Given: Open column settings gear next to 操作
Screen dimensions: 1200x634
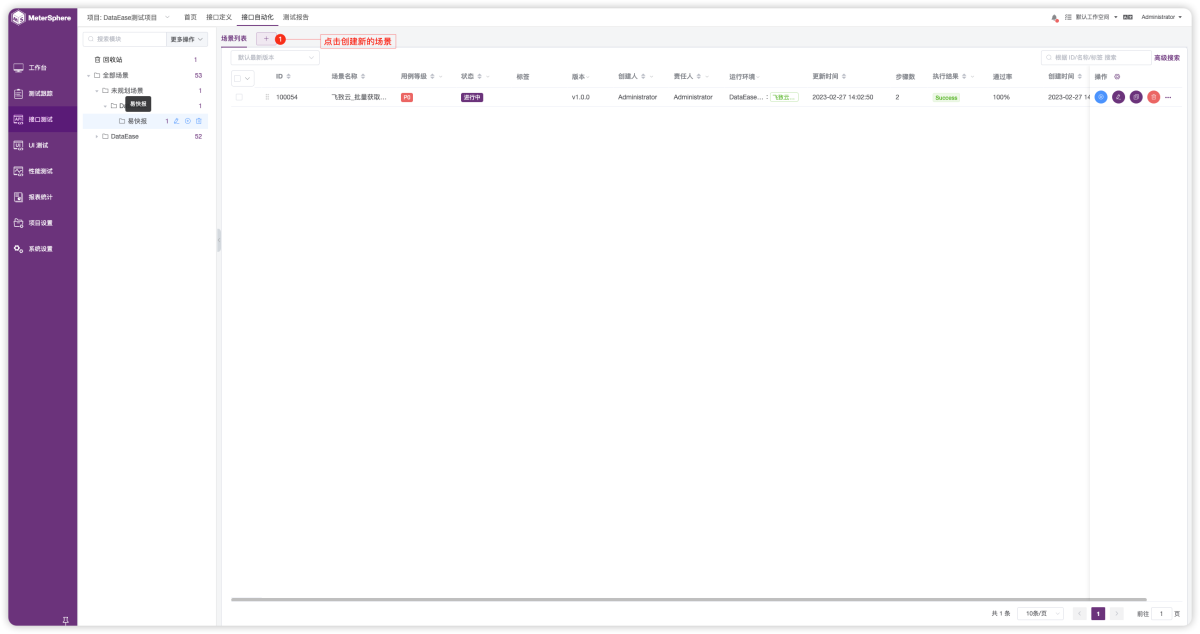Looking at the screenshot, I should coord(1117,77).
